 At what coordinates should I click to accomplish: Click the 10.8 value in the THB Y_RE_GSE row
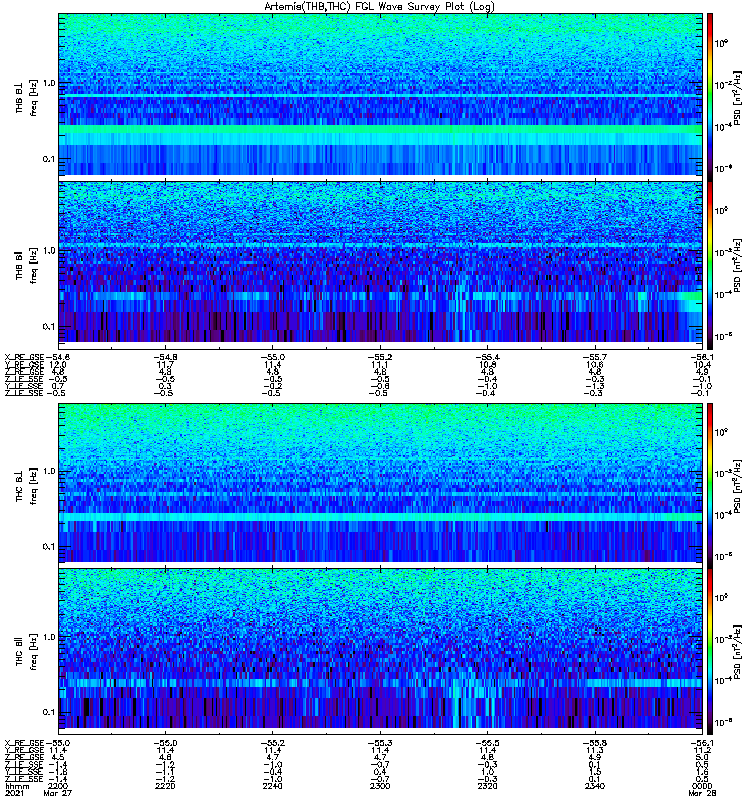point(487,365)
